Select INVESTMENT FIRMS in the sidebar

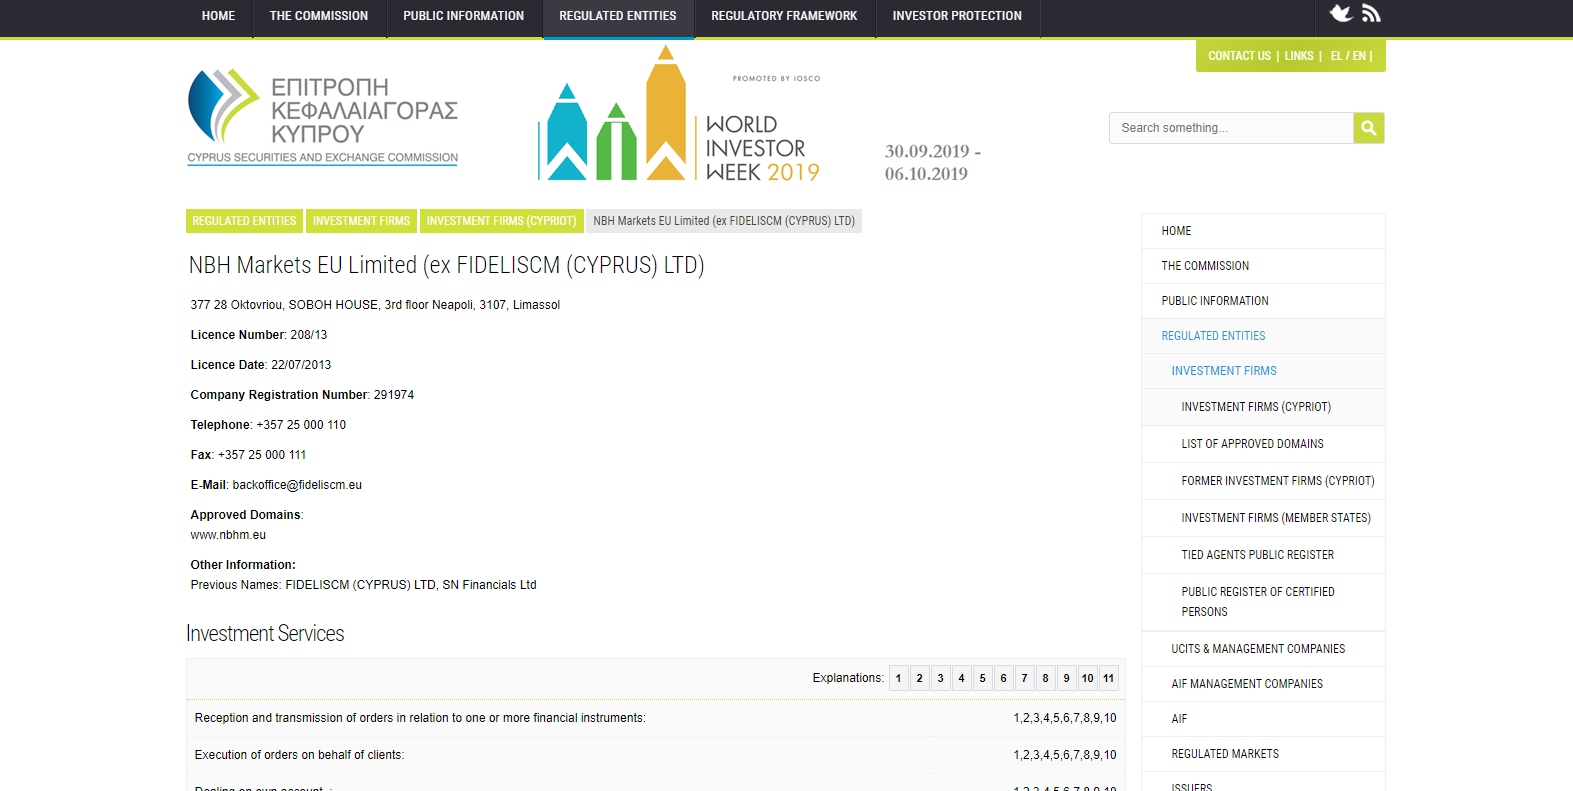pyautogui.click(x=1263, y=371)
